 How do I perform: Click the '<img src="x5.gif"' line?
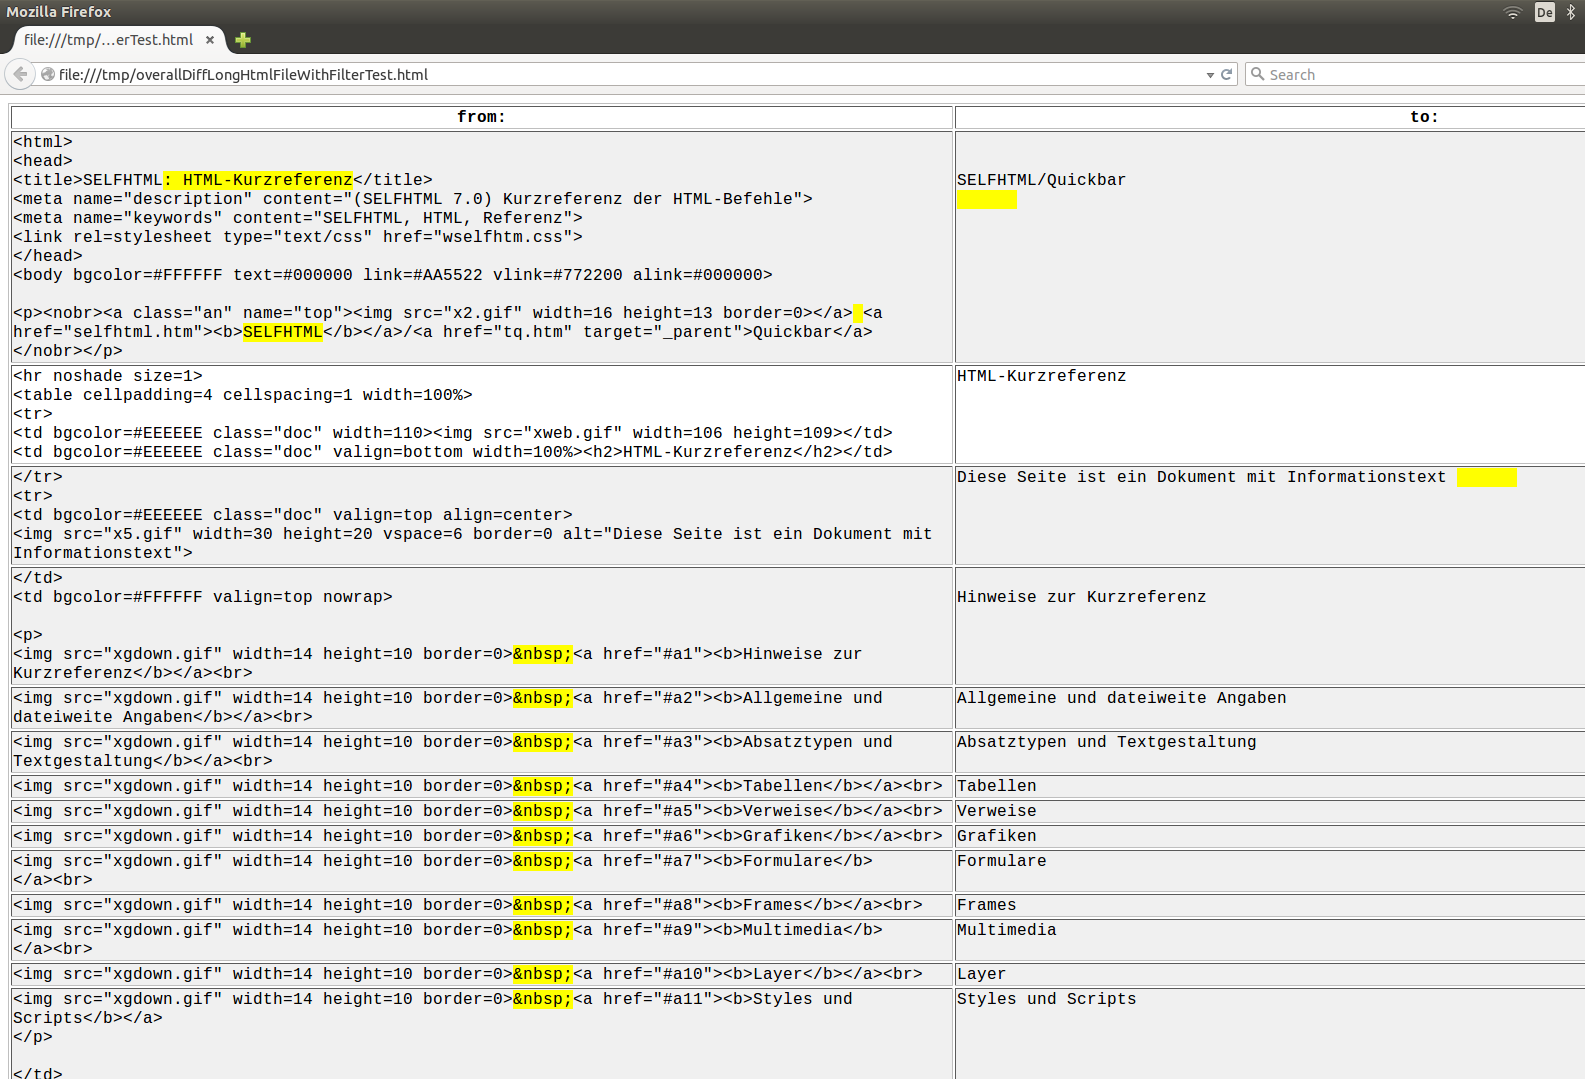pyautogui.click(x=472, y=534)
